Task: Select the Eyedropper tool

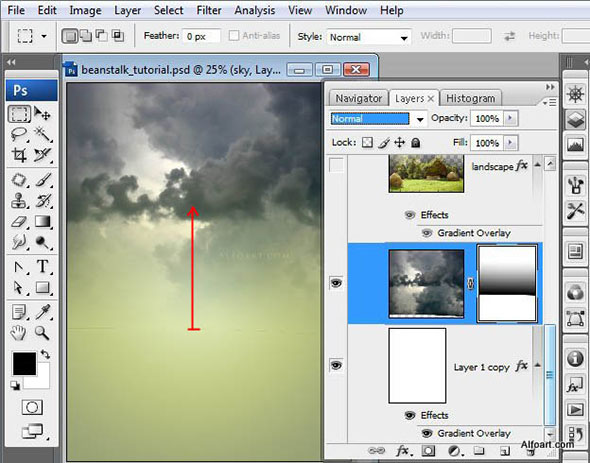Action: [x=43, y=312]
